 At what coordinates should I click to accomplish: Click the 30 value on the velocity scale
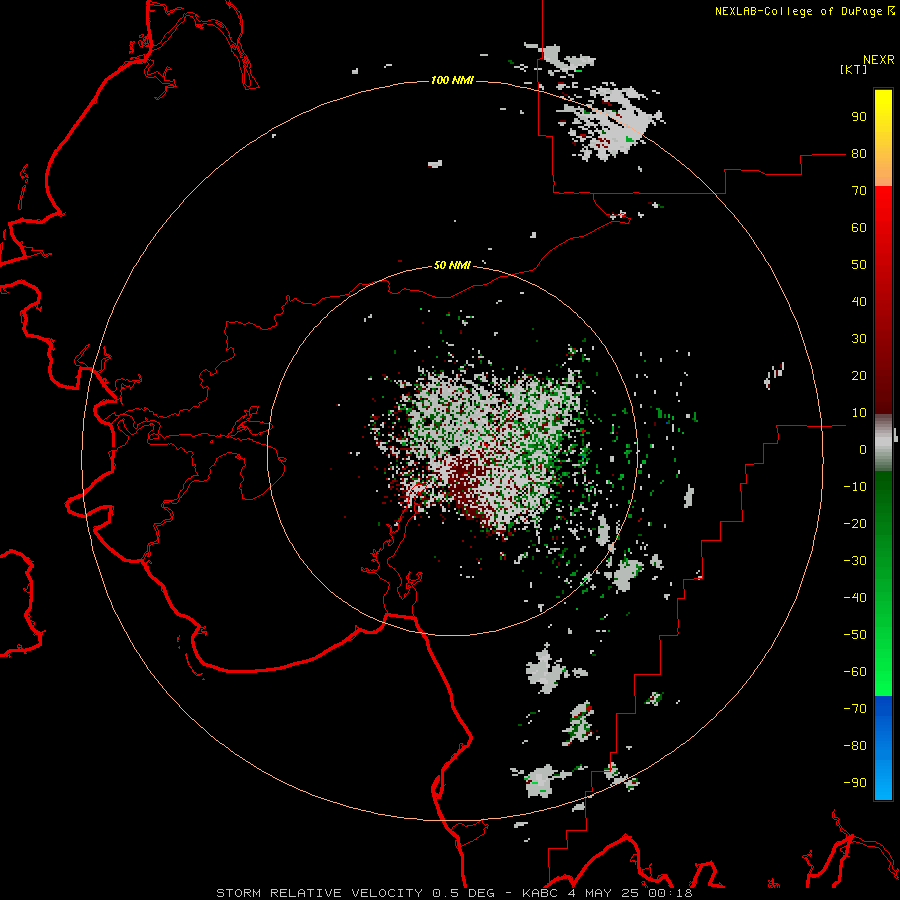pos(859,339)
